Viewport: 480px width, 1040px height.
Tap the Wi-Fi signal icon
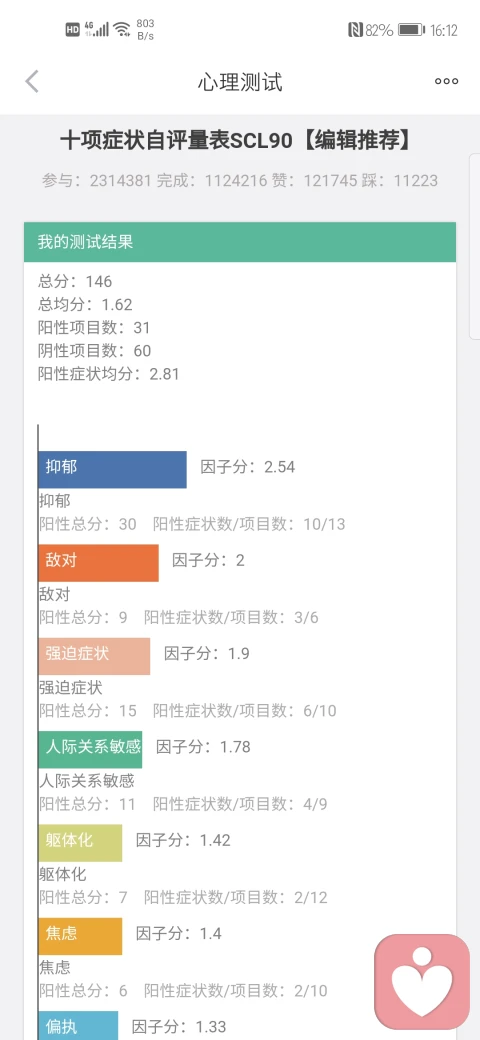[x=121, y=30]
